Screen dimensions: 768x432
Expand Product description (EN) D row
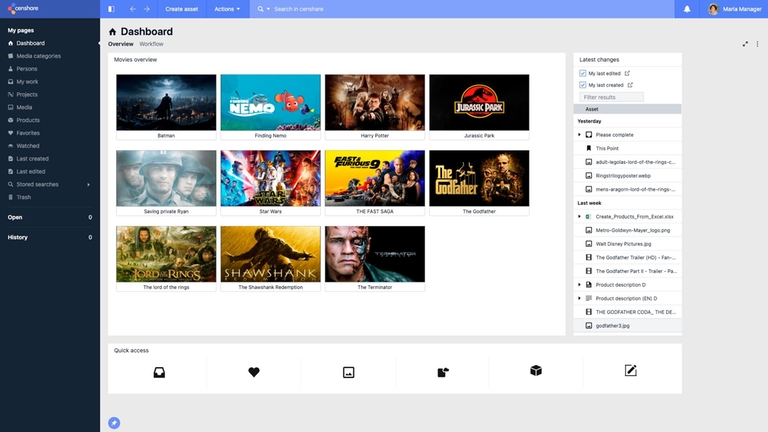coord(579,298)
